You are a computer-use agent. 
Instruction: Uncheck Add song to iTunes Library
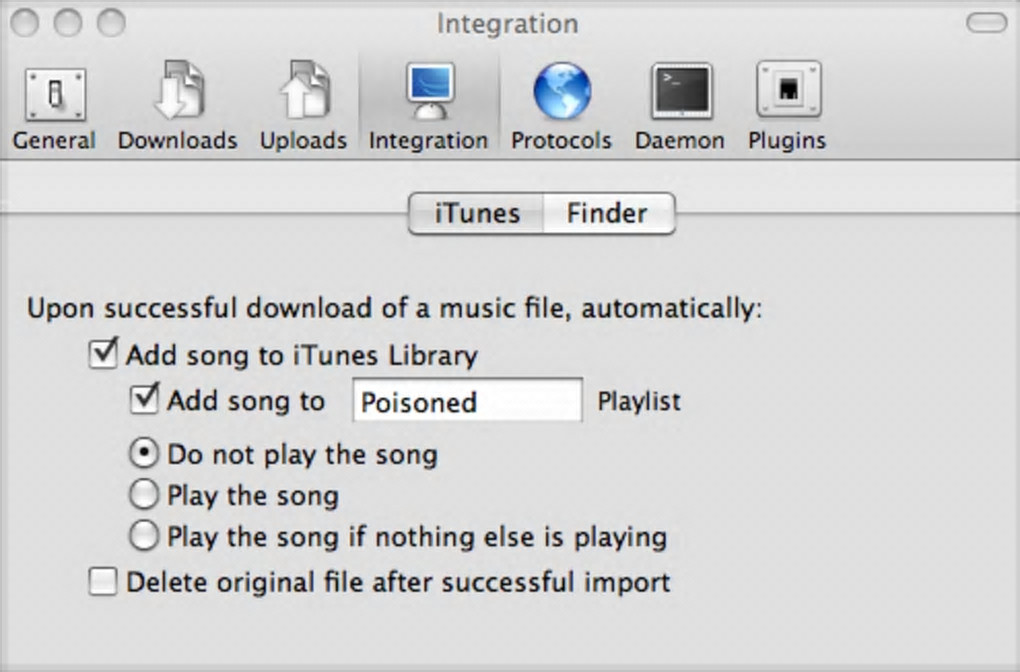[103, 355]
